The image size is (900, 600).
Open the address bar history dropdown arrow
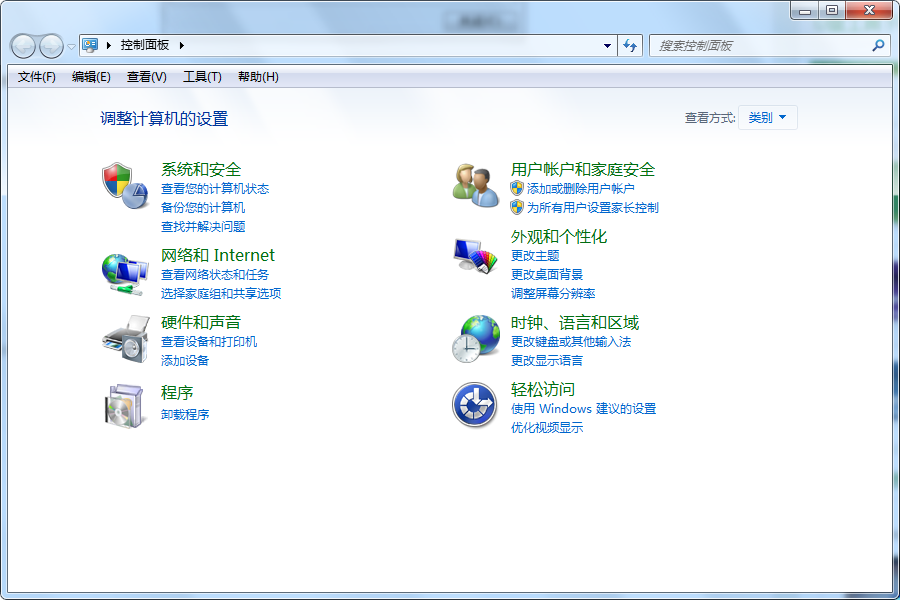pos(608,45)
